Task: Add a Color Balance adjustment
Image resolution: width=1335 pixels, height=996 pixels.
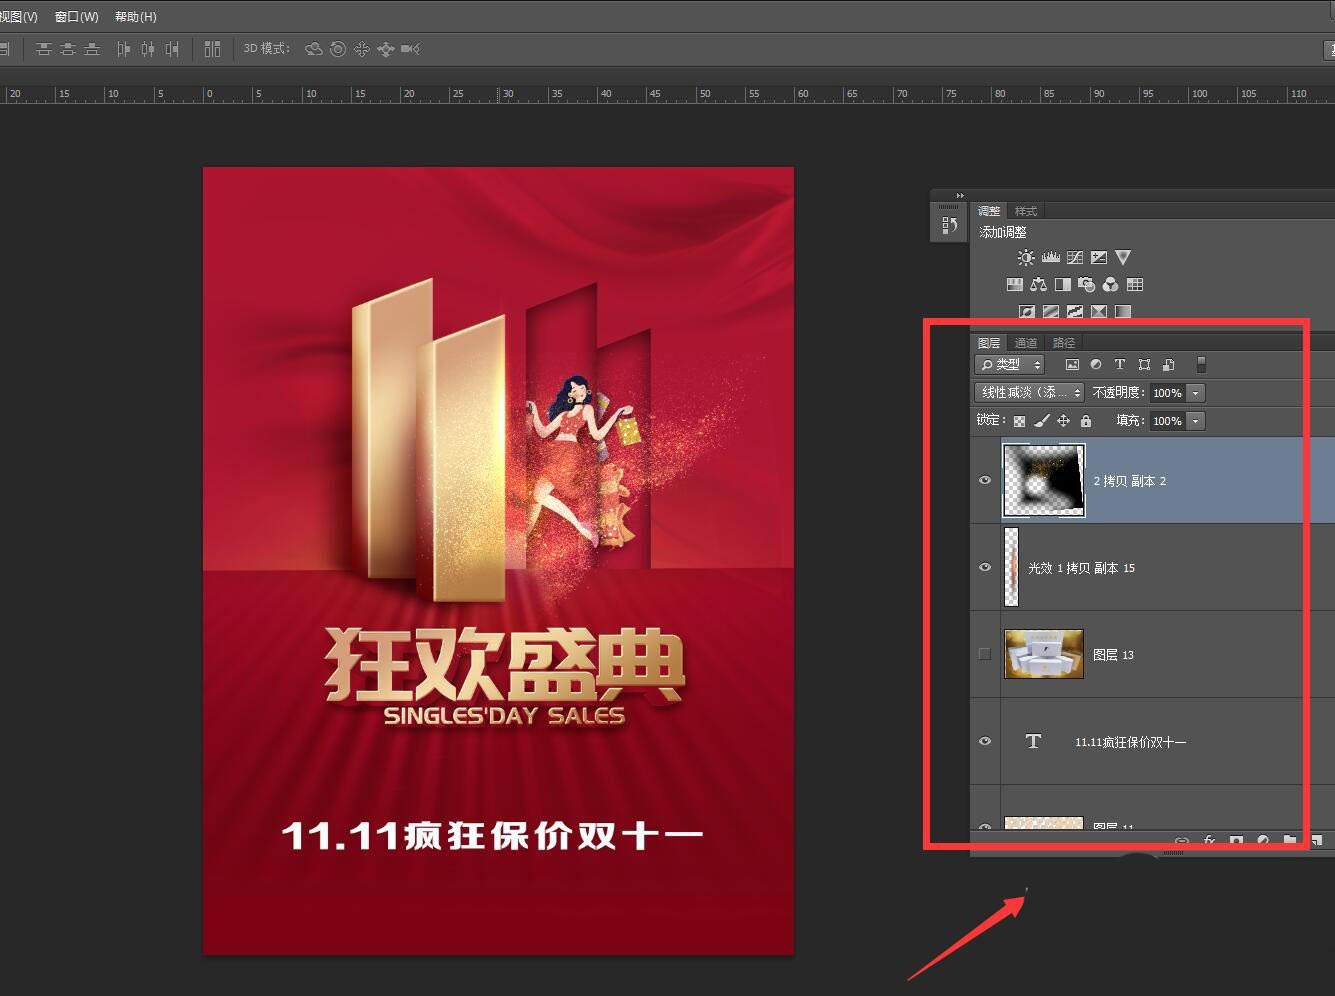Action: tap(1038, 285)
